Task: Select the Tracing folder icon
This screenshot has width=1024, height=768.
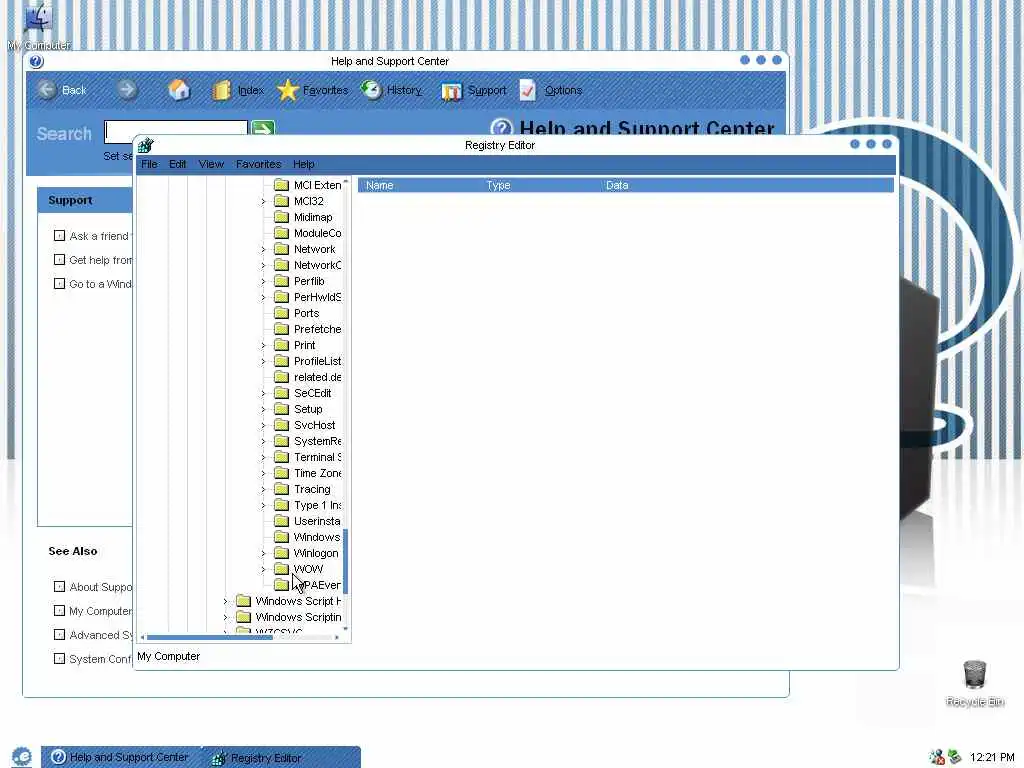Action: pos(281,489)
